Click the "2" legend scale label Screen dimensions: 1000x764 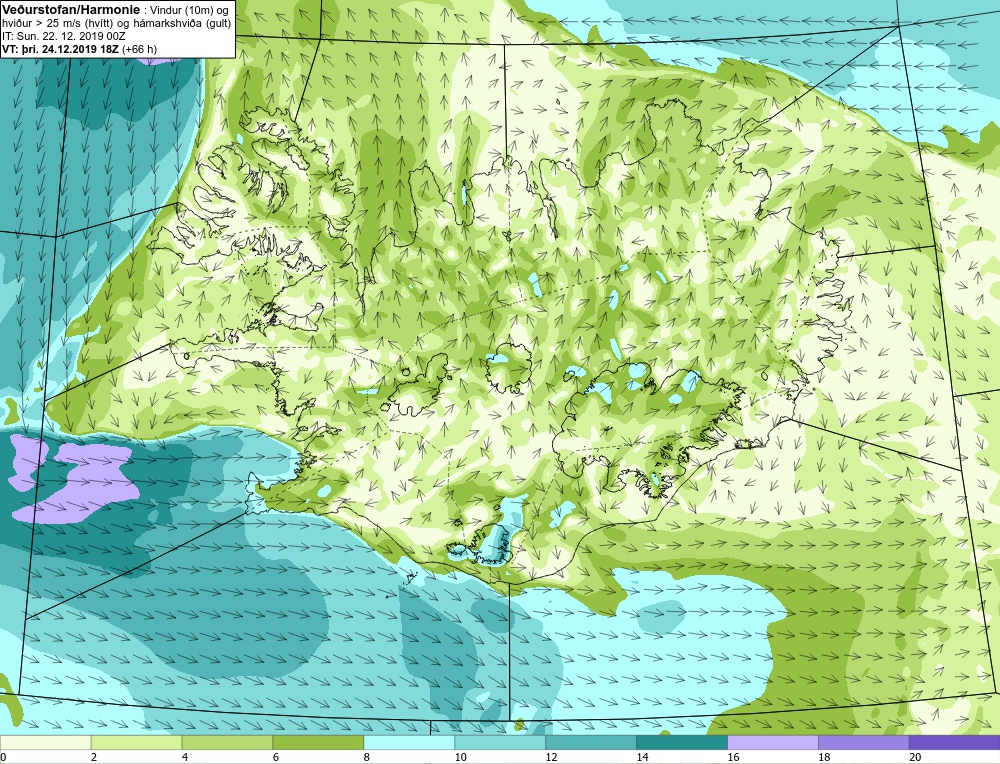pos(94,757)
